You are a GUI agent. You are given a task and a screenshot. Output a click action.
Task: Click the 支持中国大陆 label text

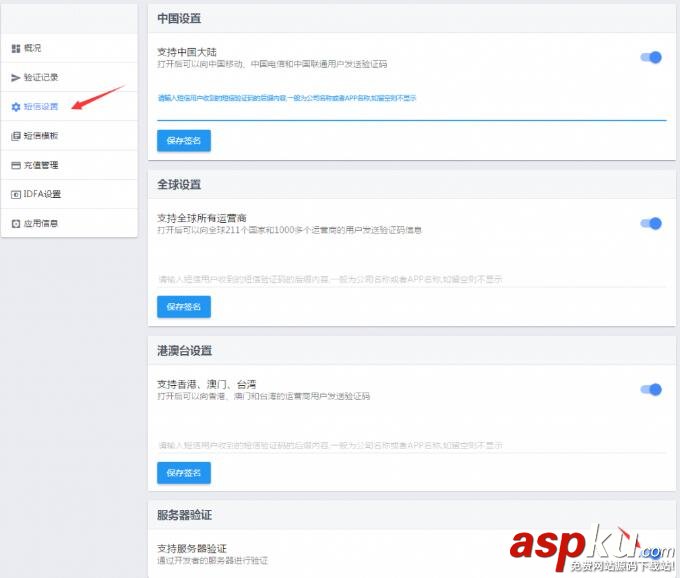186,52
